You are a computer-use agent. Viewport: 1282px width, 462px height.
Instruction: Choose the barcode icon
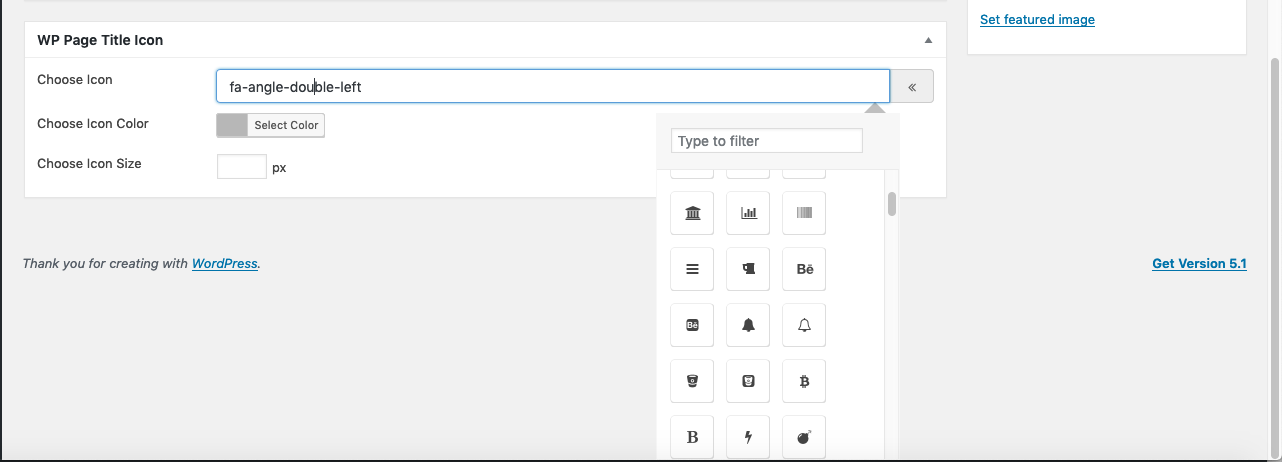804,213
